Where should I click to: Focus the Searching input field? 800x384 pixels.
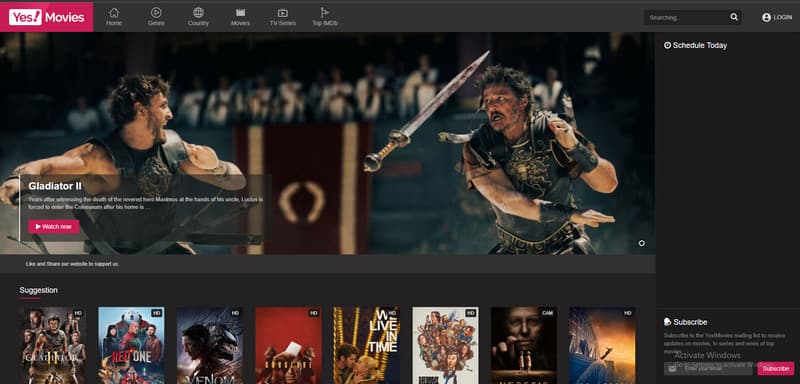pyautogui.click(x=686, y=17)
